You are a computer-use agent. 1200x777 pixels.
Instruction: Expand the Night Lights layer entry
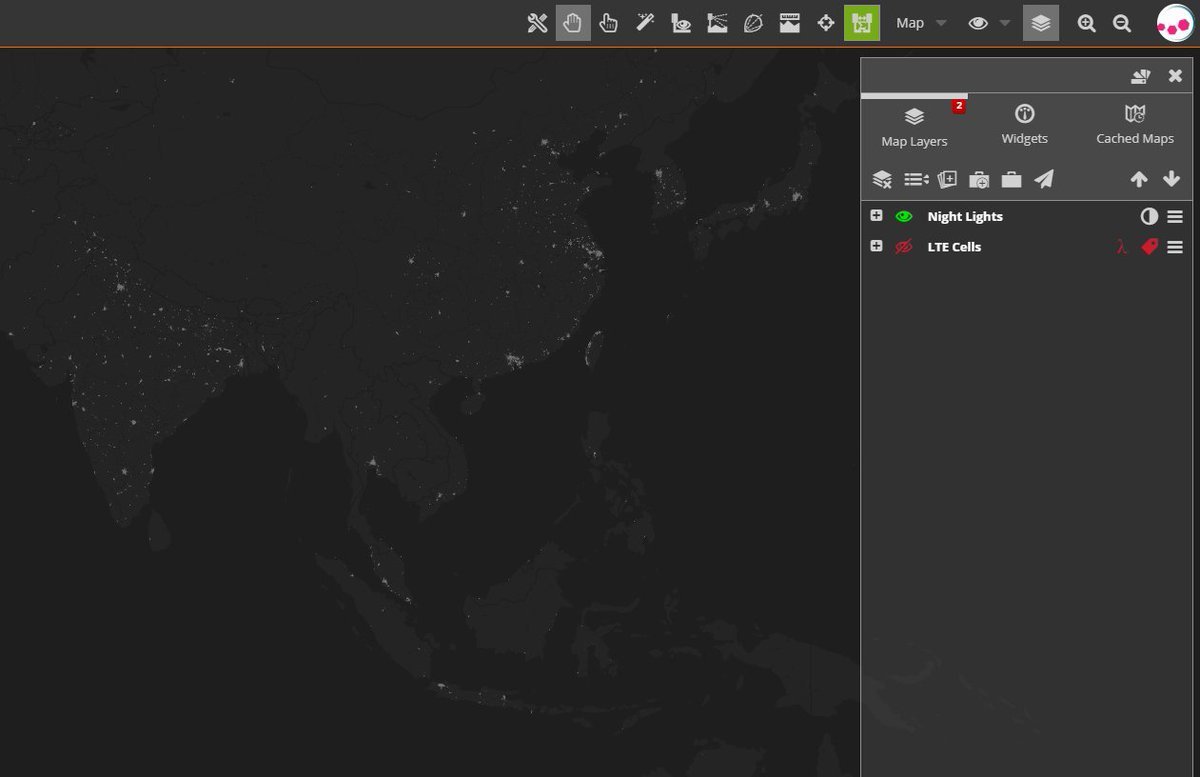point(876,216)
